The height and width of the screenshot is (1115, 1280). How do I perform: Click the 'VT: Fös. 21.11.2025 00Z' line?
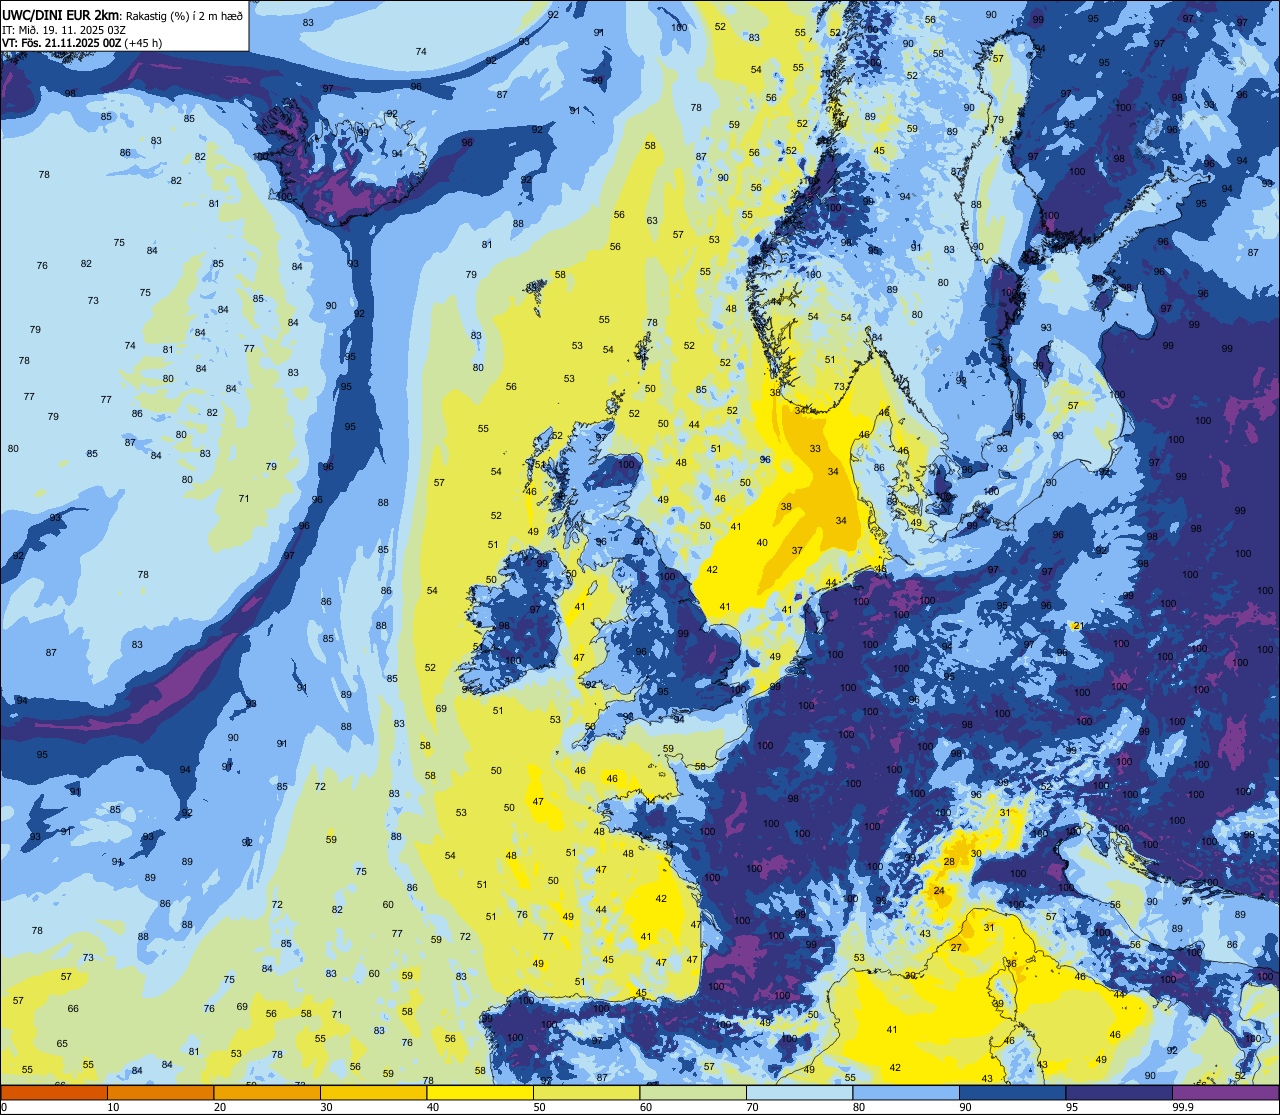[62, 43]
